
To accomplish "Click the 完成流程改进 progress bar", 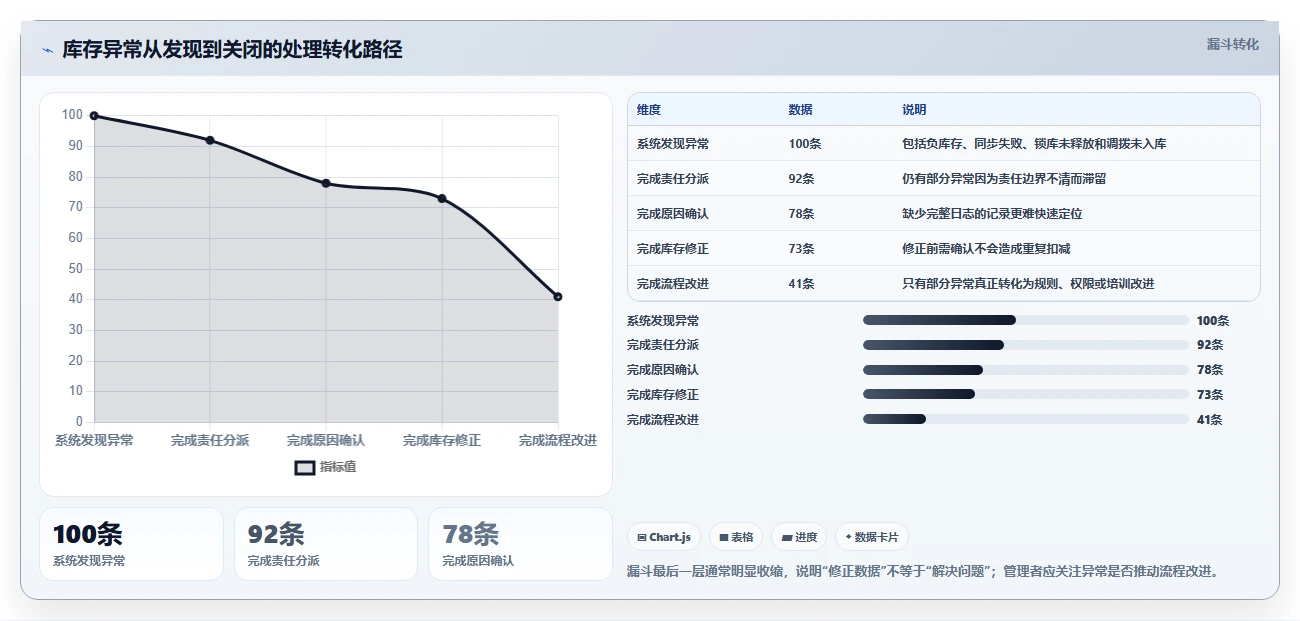I will click(1026, 420).
